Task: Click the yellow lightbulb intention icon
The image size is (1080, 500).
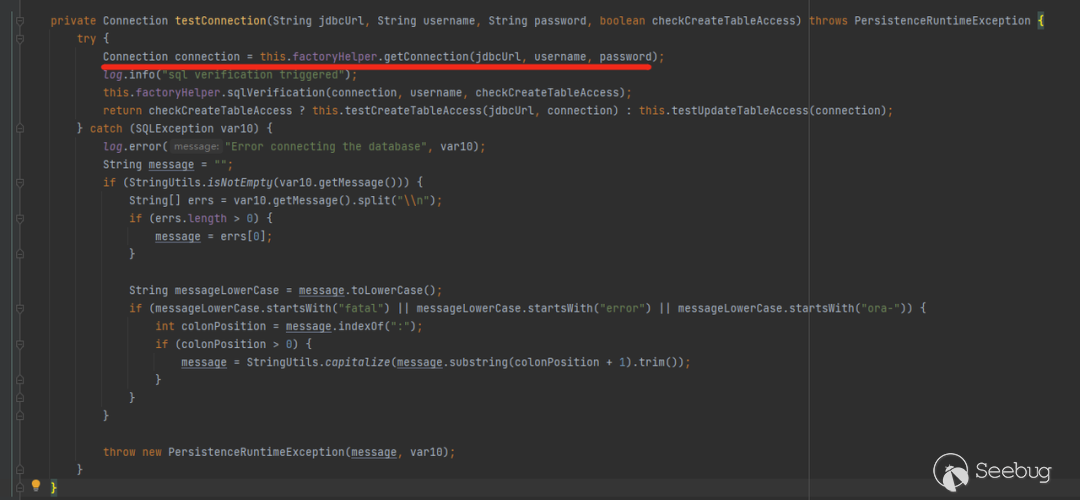Action: coord(36,486)
